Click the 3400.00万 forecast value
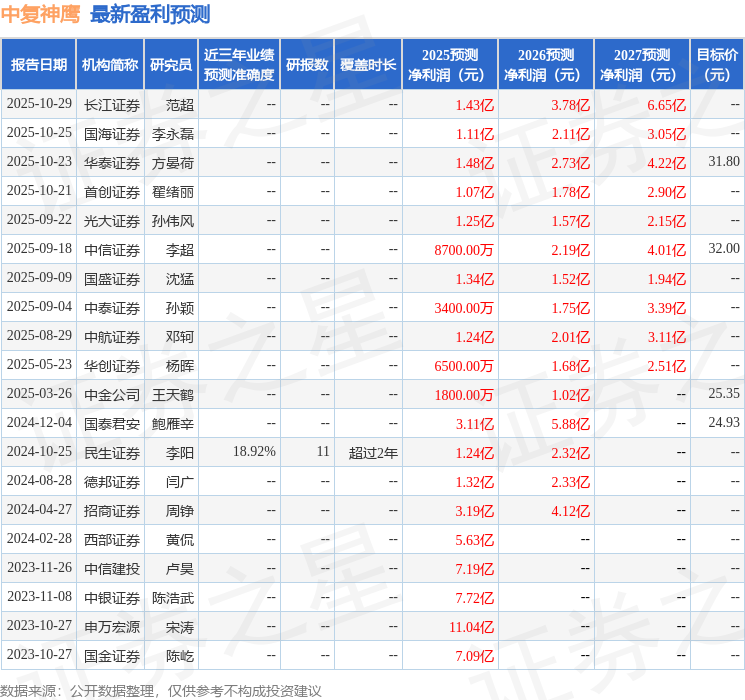 pos(464,308)
